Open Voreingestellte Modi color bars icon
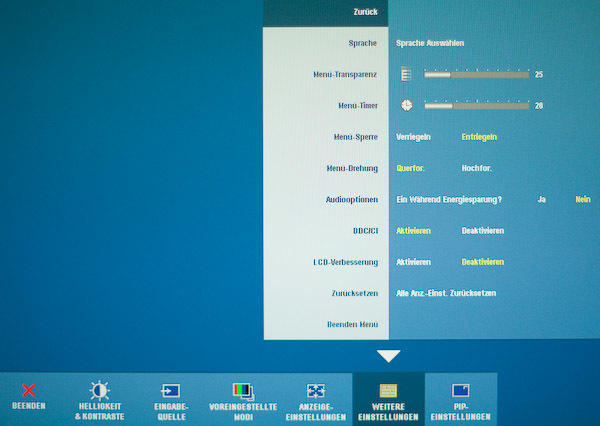The image size is (600, 426). (x=243, y=391)
